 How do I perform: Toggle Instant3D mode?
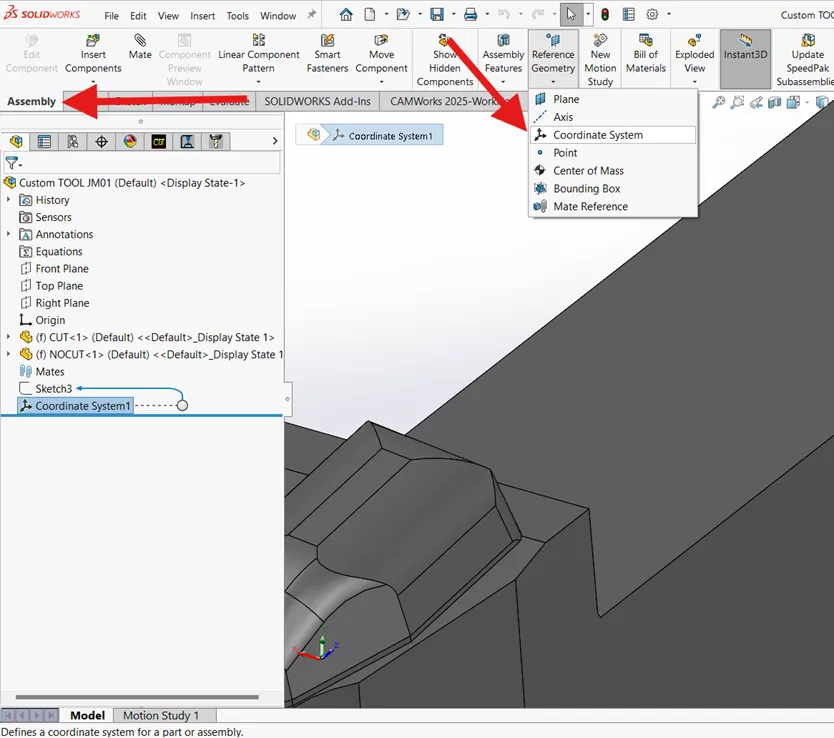coord(744,55)
